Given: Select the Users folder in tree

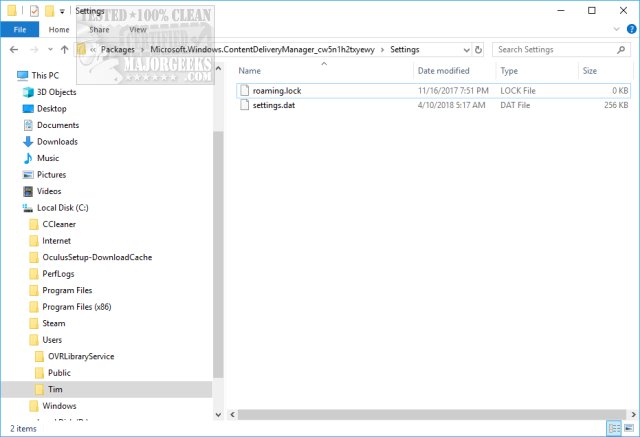Looking at the screenshot, I should click(52, 340).
